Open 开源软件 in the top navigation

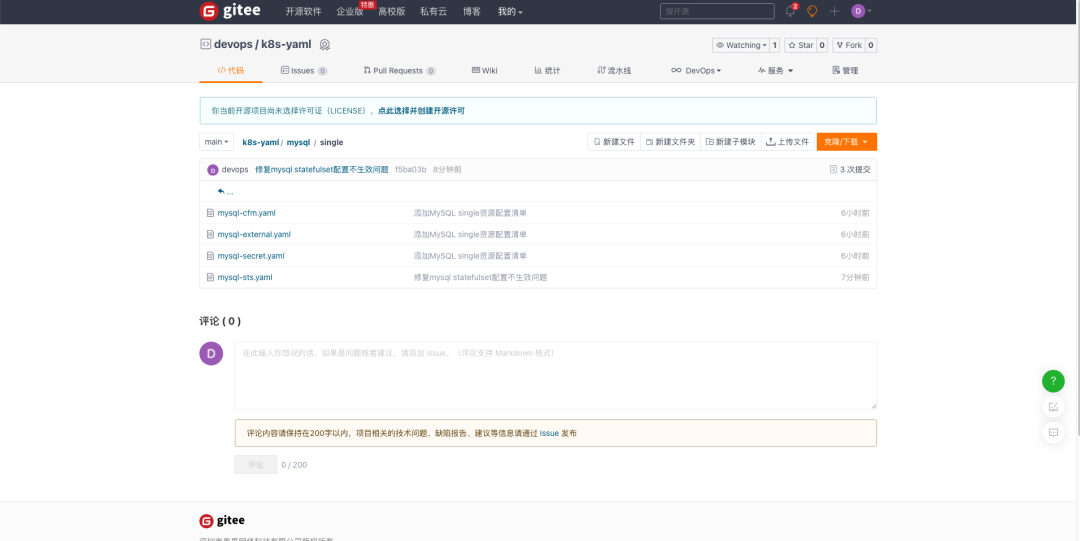click(304, 12)
